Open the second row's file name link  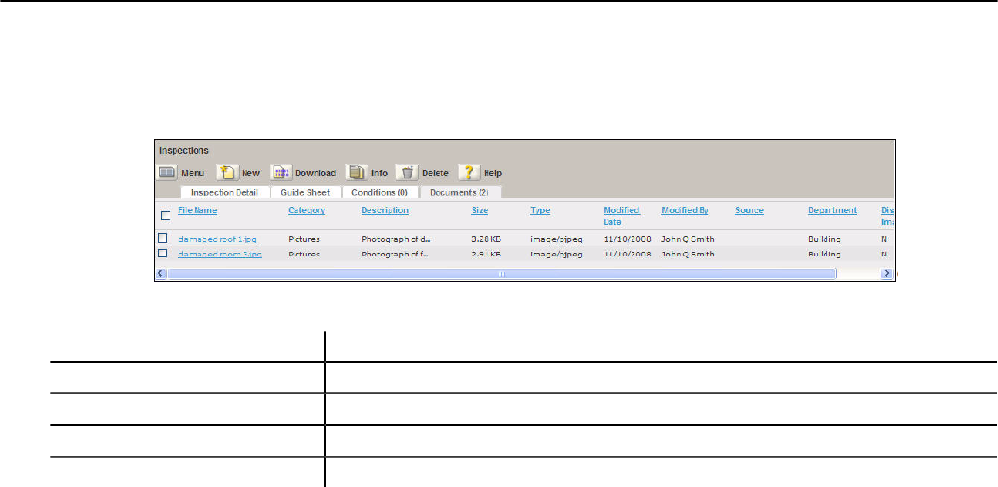point(220,254)
